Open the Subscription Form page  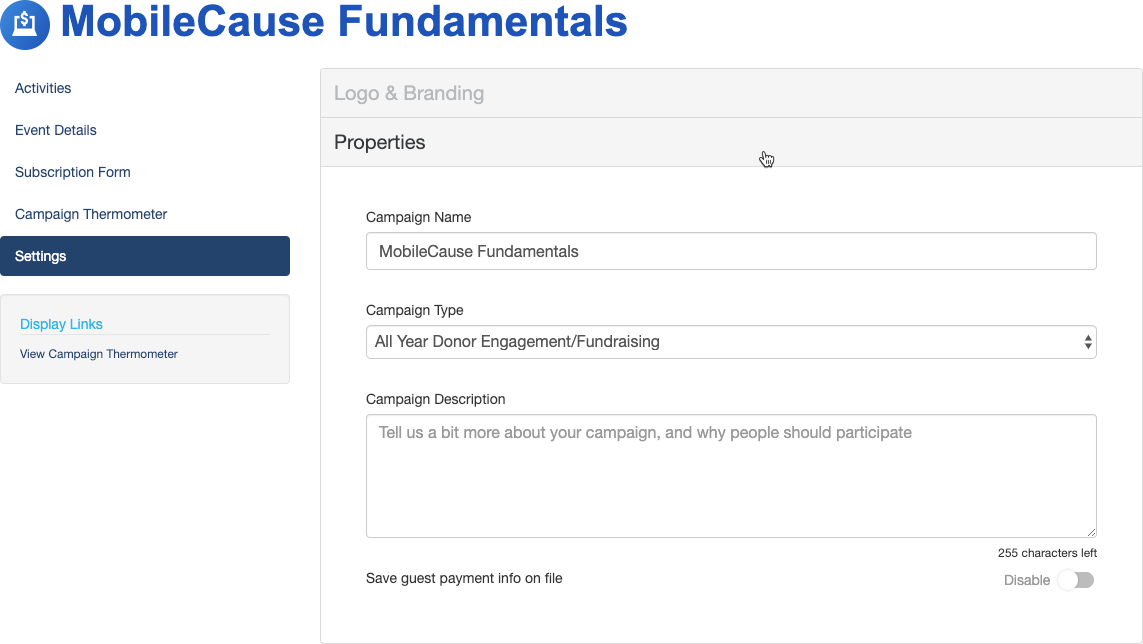[73, 172]
